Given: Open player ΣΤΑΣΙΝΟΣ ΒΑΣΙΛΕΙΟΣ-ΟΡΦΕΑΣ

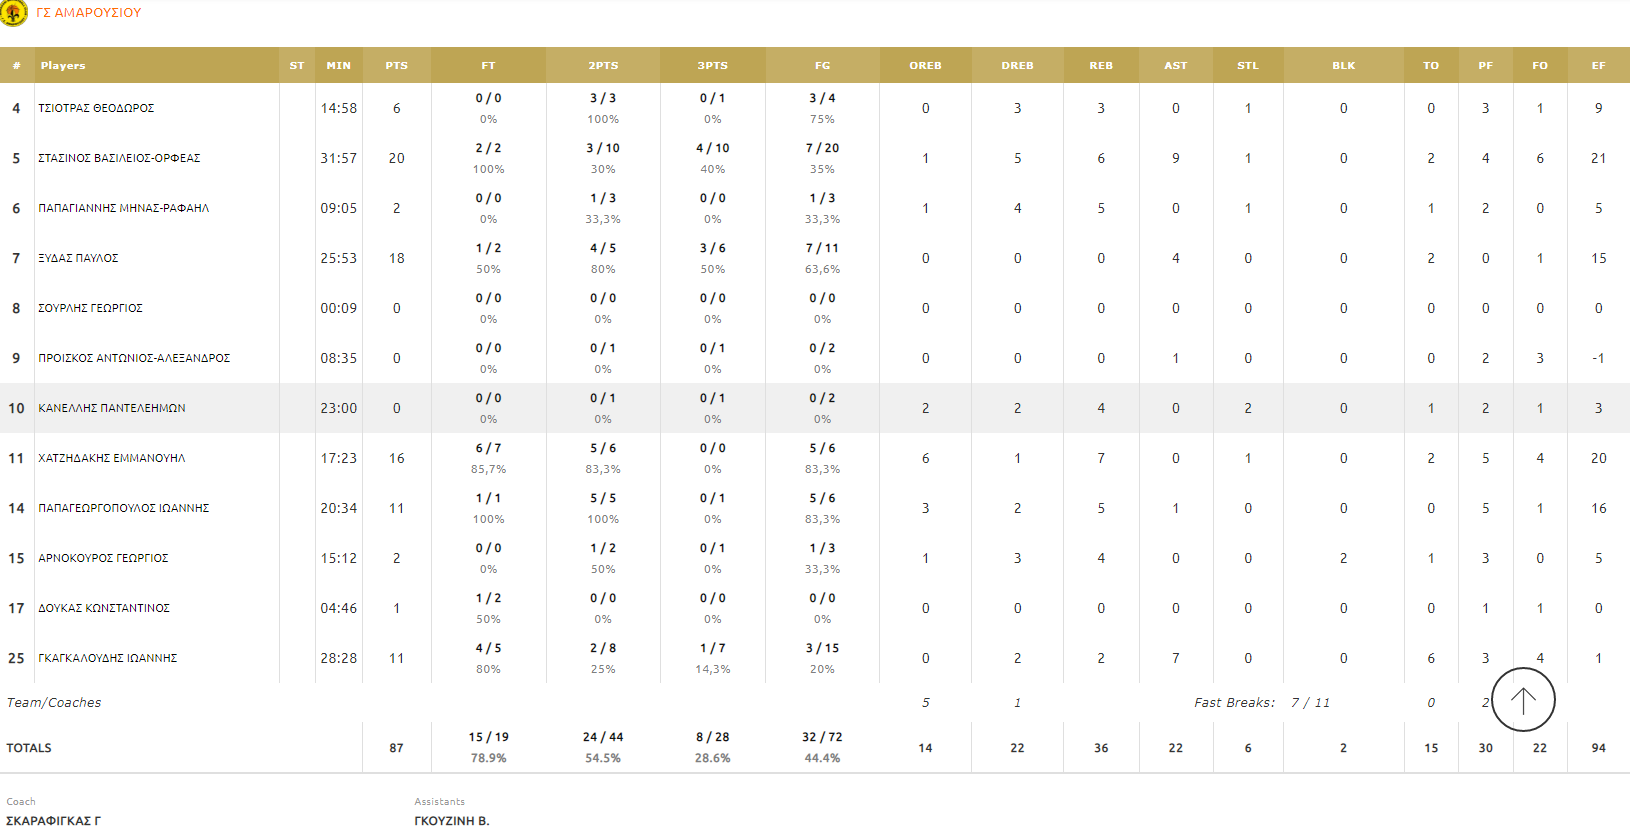Looking at the screenshot, I should click(119, 158).
